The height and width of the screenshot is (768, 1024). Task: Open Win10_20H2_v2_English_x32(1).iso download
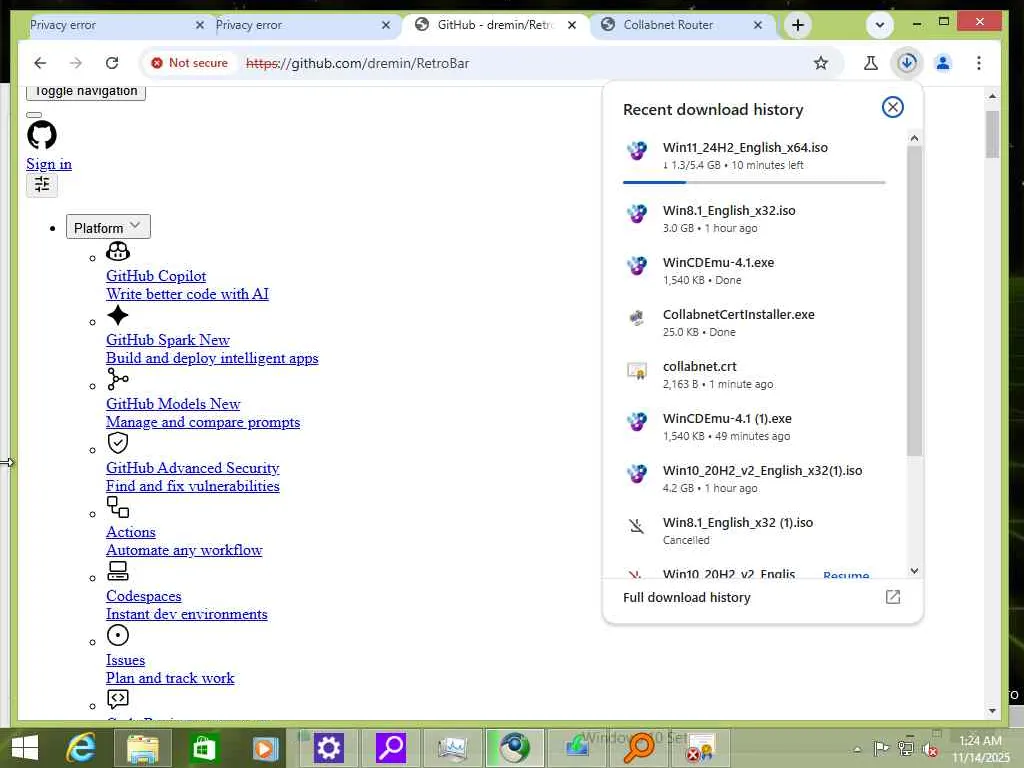click(x=754, y=479)
